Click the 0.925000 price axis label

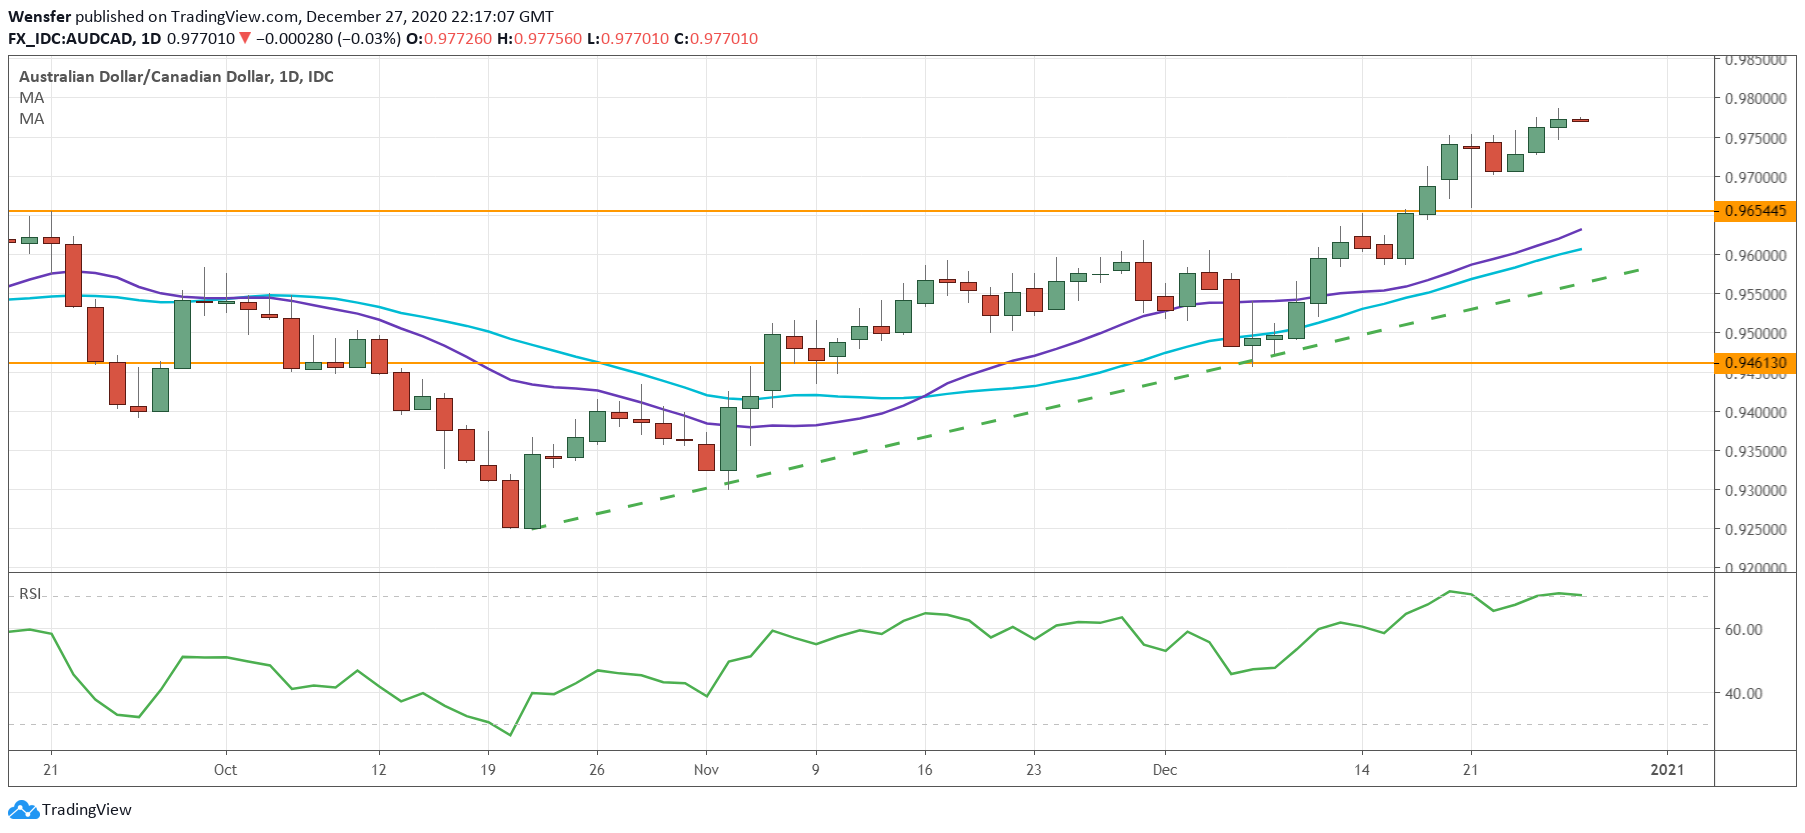pyautogui.click(x=1755, y=530)
